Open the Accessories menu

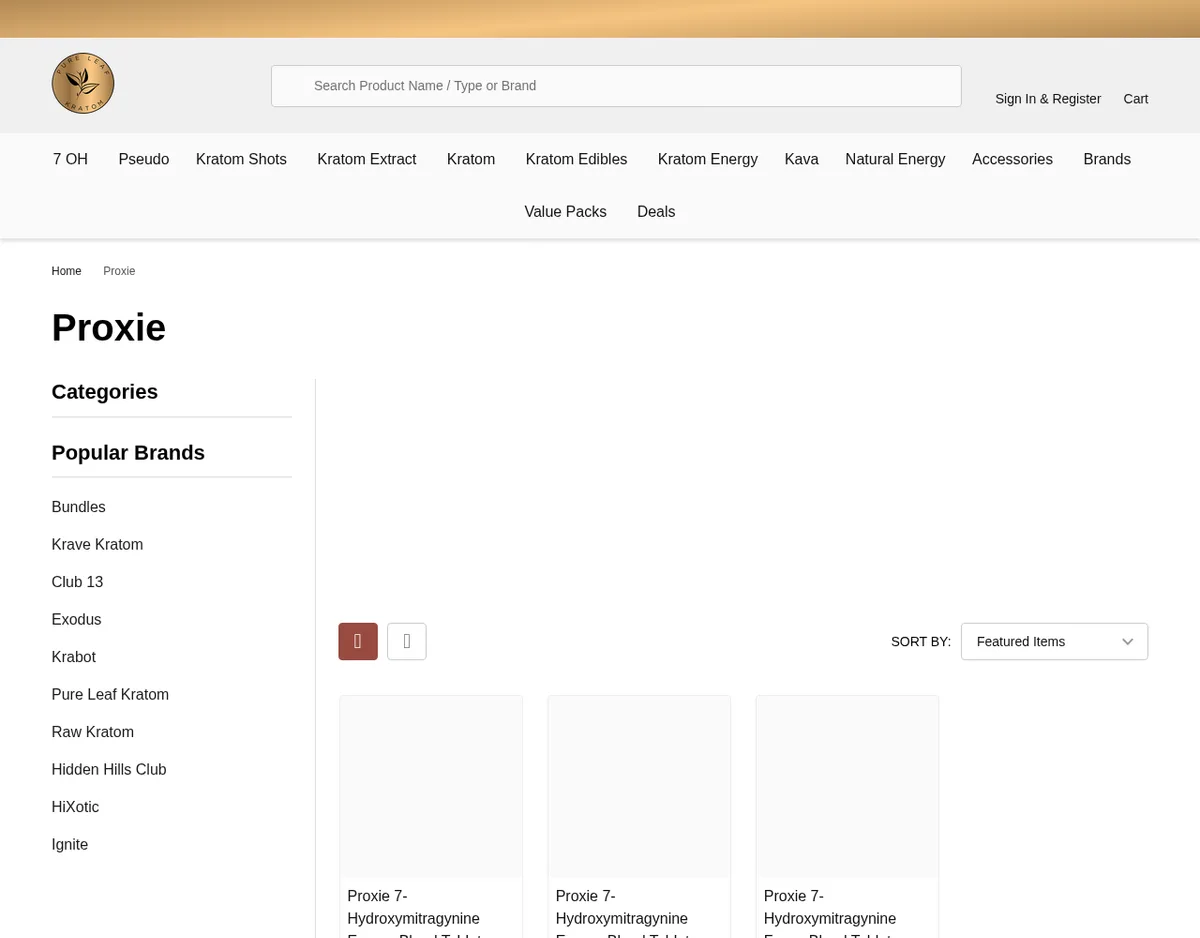(1012, 159)
